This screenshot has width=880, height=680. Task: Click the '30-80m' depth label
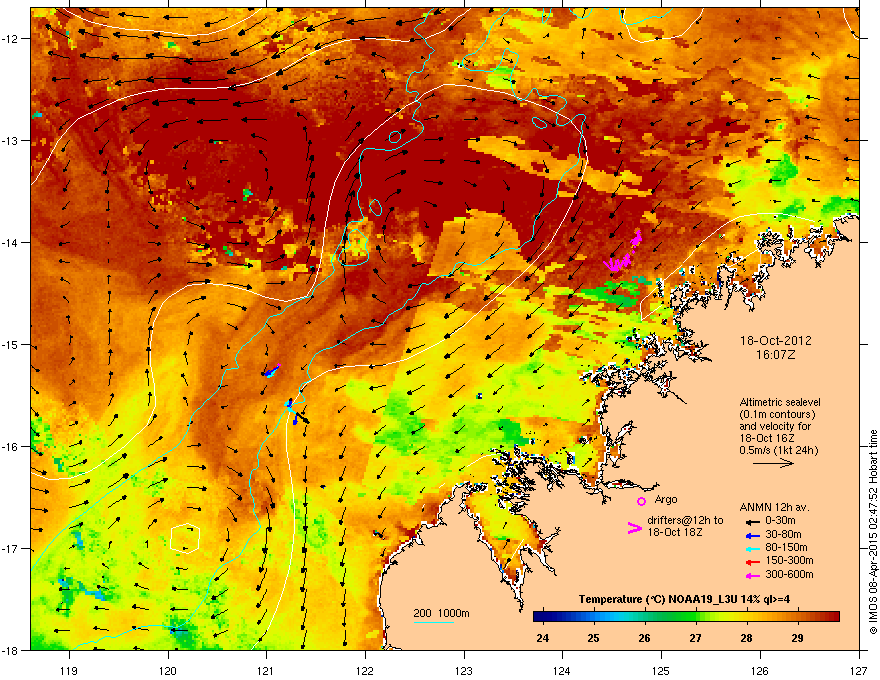(x=783, y=534)
